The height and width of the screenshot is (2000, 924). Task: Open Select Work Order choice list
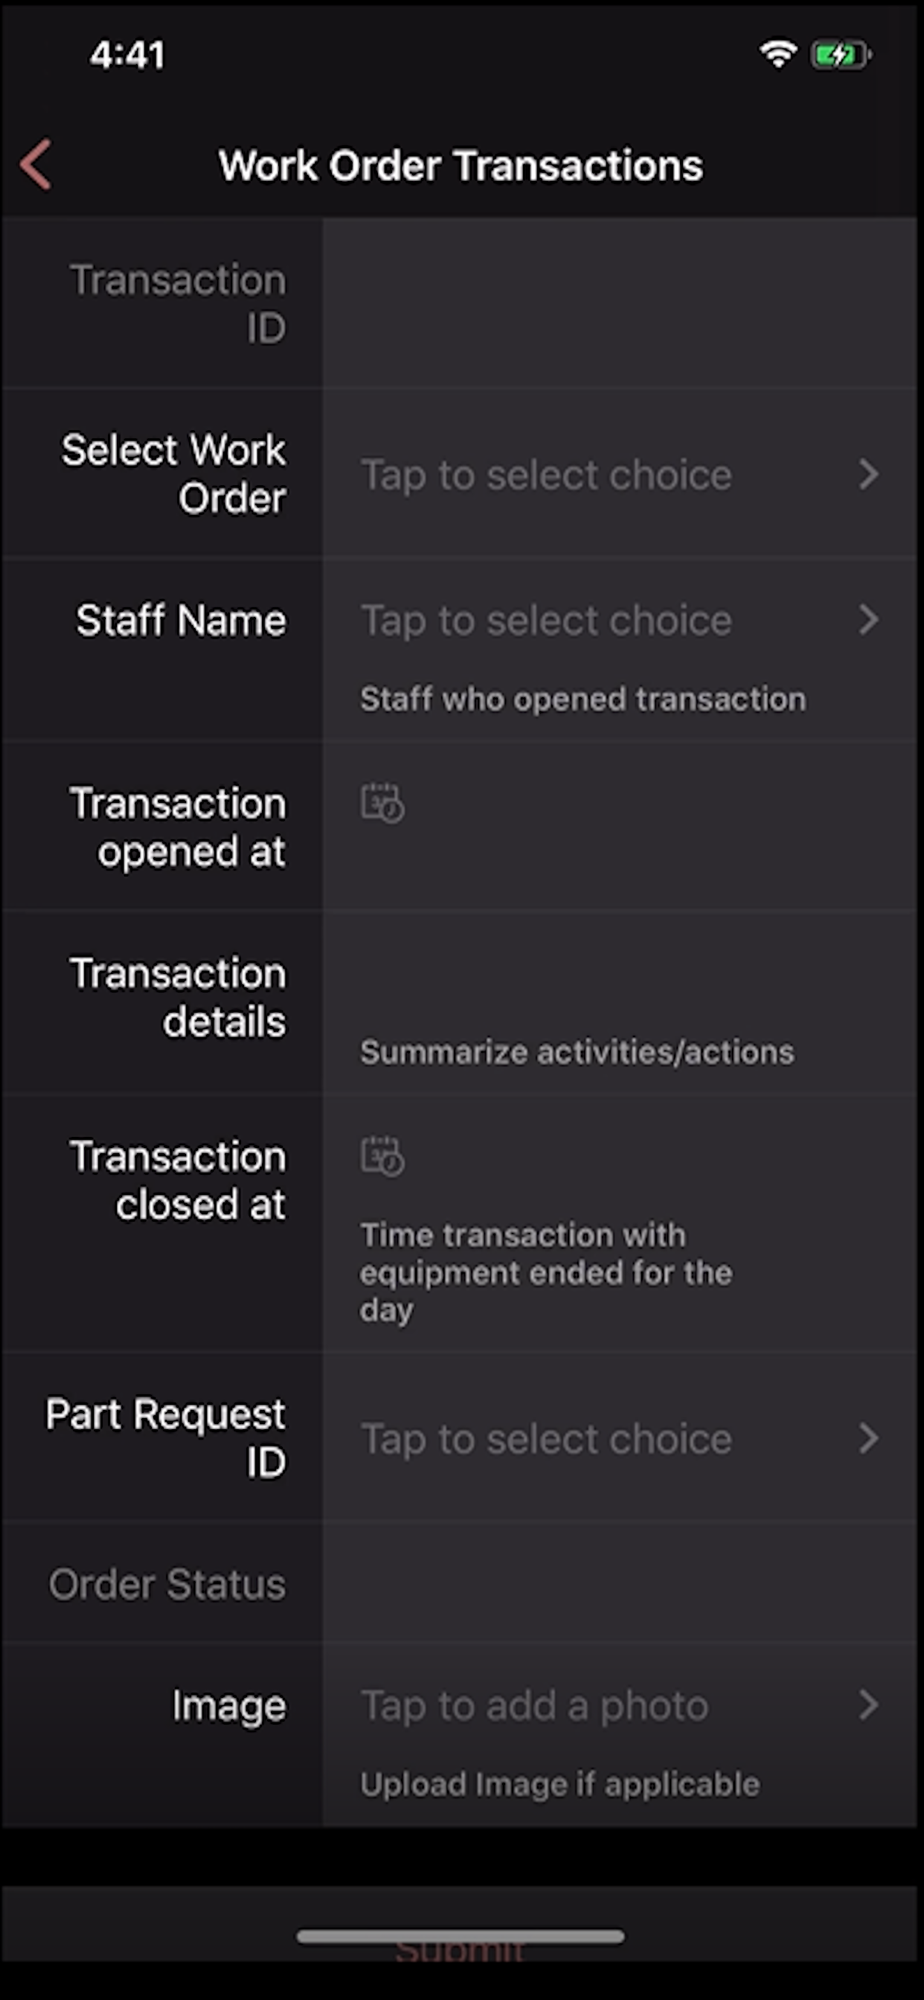(x=619, y=474)
